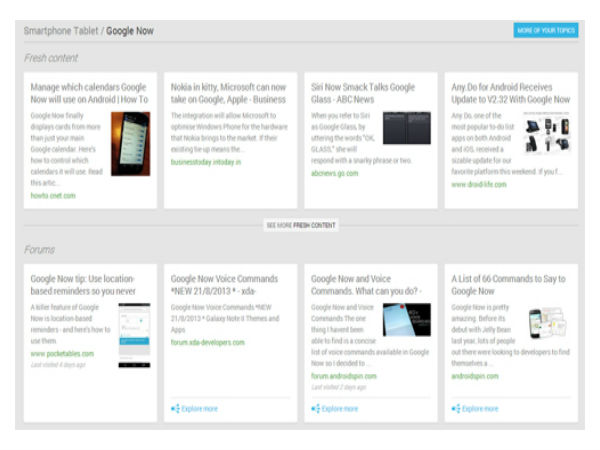Open 'A List of 66 Commands' post
This screenshot has width=600, height=450.
508,285
